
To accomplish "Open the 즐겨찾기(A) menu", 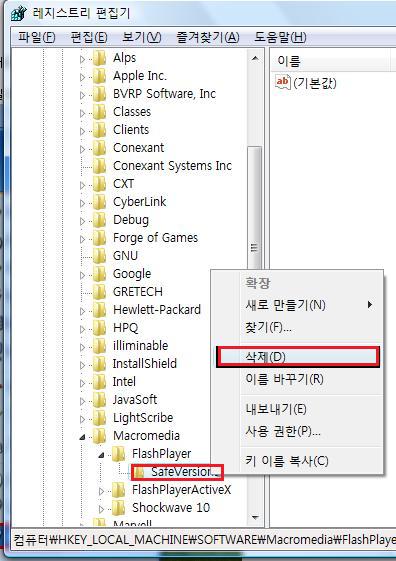I will pos(208,37).
